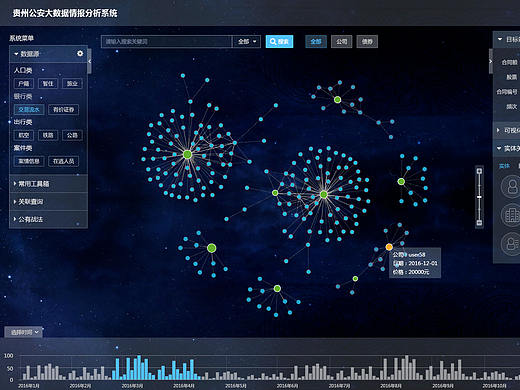Click inside the keyword search input field
The image size is (520, 390).
[x=166, y=41]
